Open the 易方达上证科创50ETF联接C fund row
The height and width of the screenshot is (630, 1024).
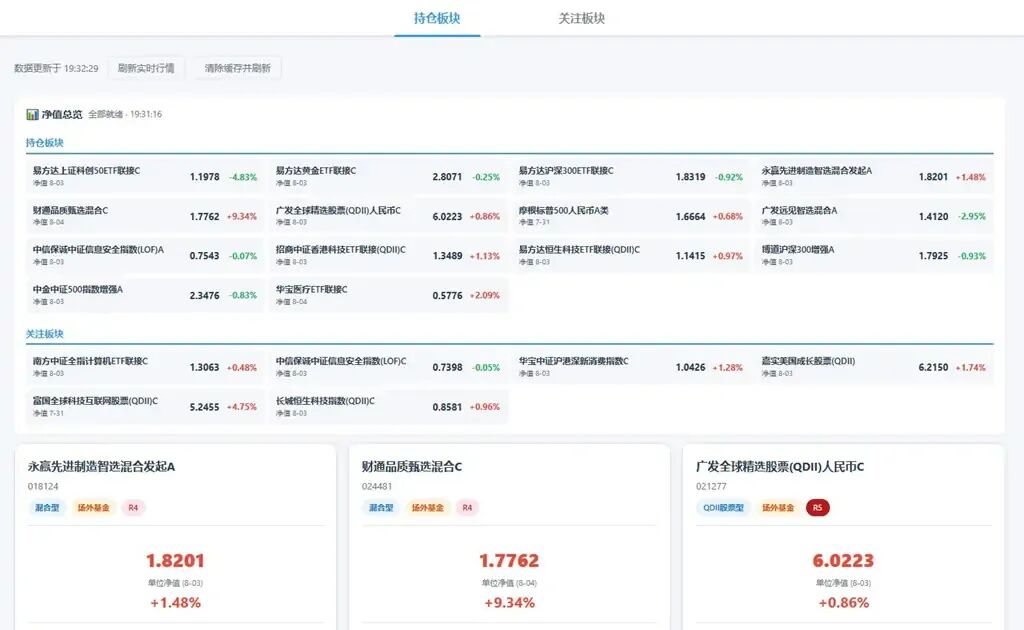coord(145,176)
